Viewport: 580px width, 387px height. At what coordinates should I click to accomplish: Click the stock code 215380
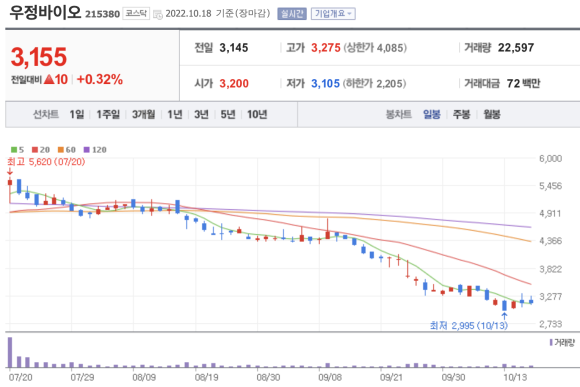[102, 14]
